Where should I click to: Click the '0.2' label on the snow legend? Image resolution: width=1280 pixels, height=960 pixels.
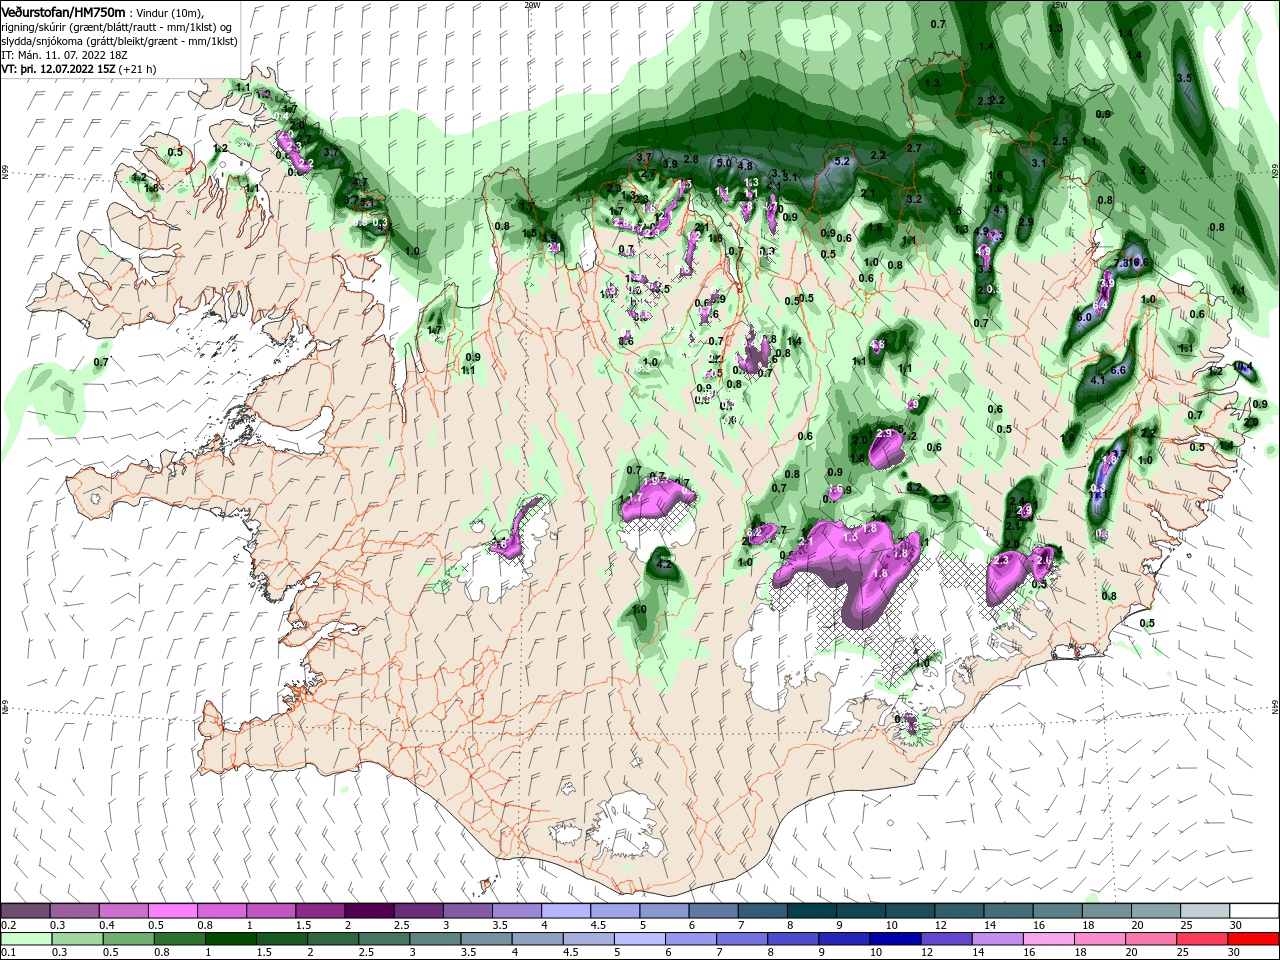click(x=9, y=925)
